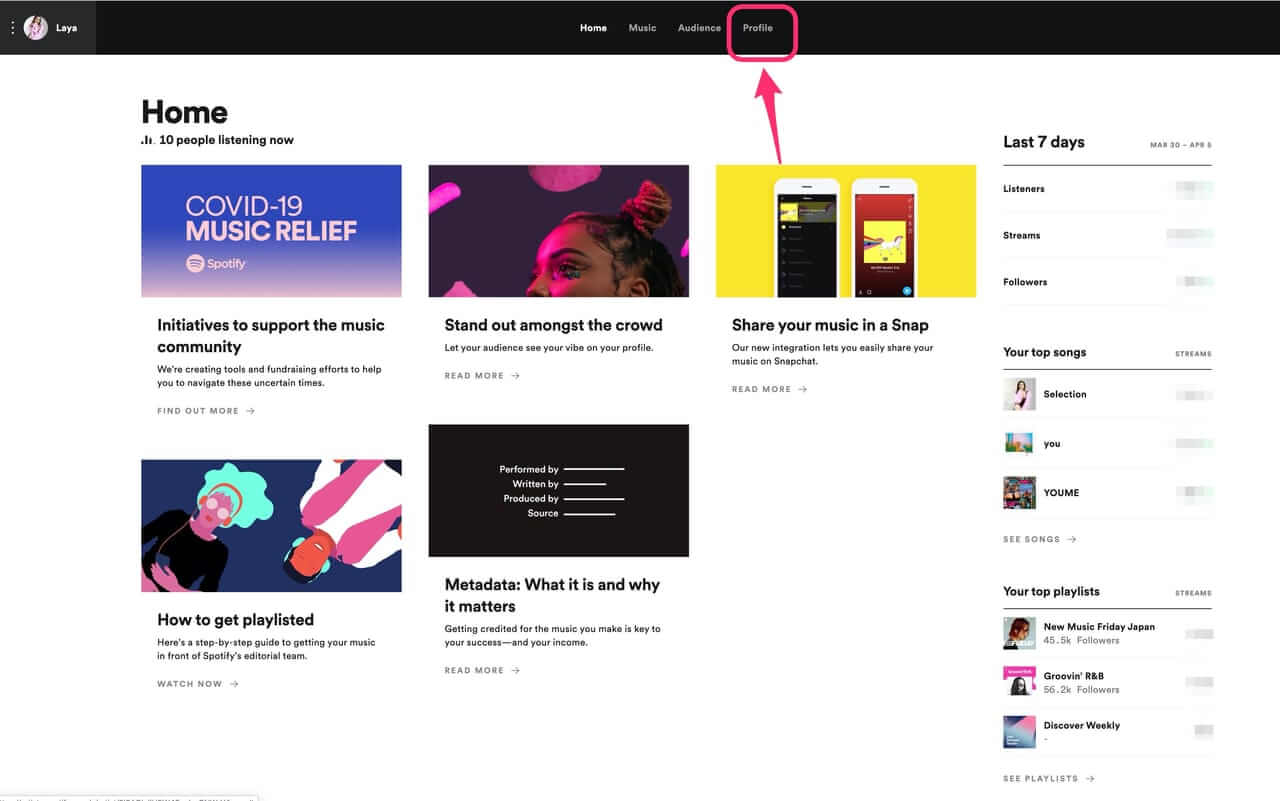Screen dimensions: 1280x801
Task: Click the Selection song cover art
Action: pyautogui.click(x=1019, y=394)
